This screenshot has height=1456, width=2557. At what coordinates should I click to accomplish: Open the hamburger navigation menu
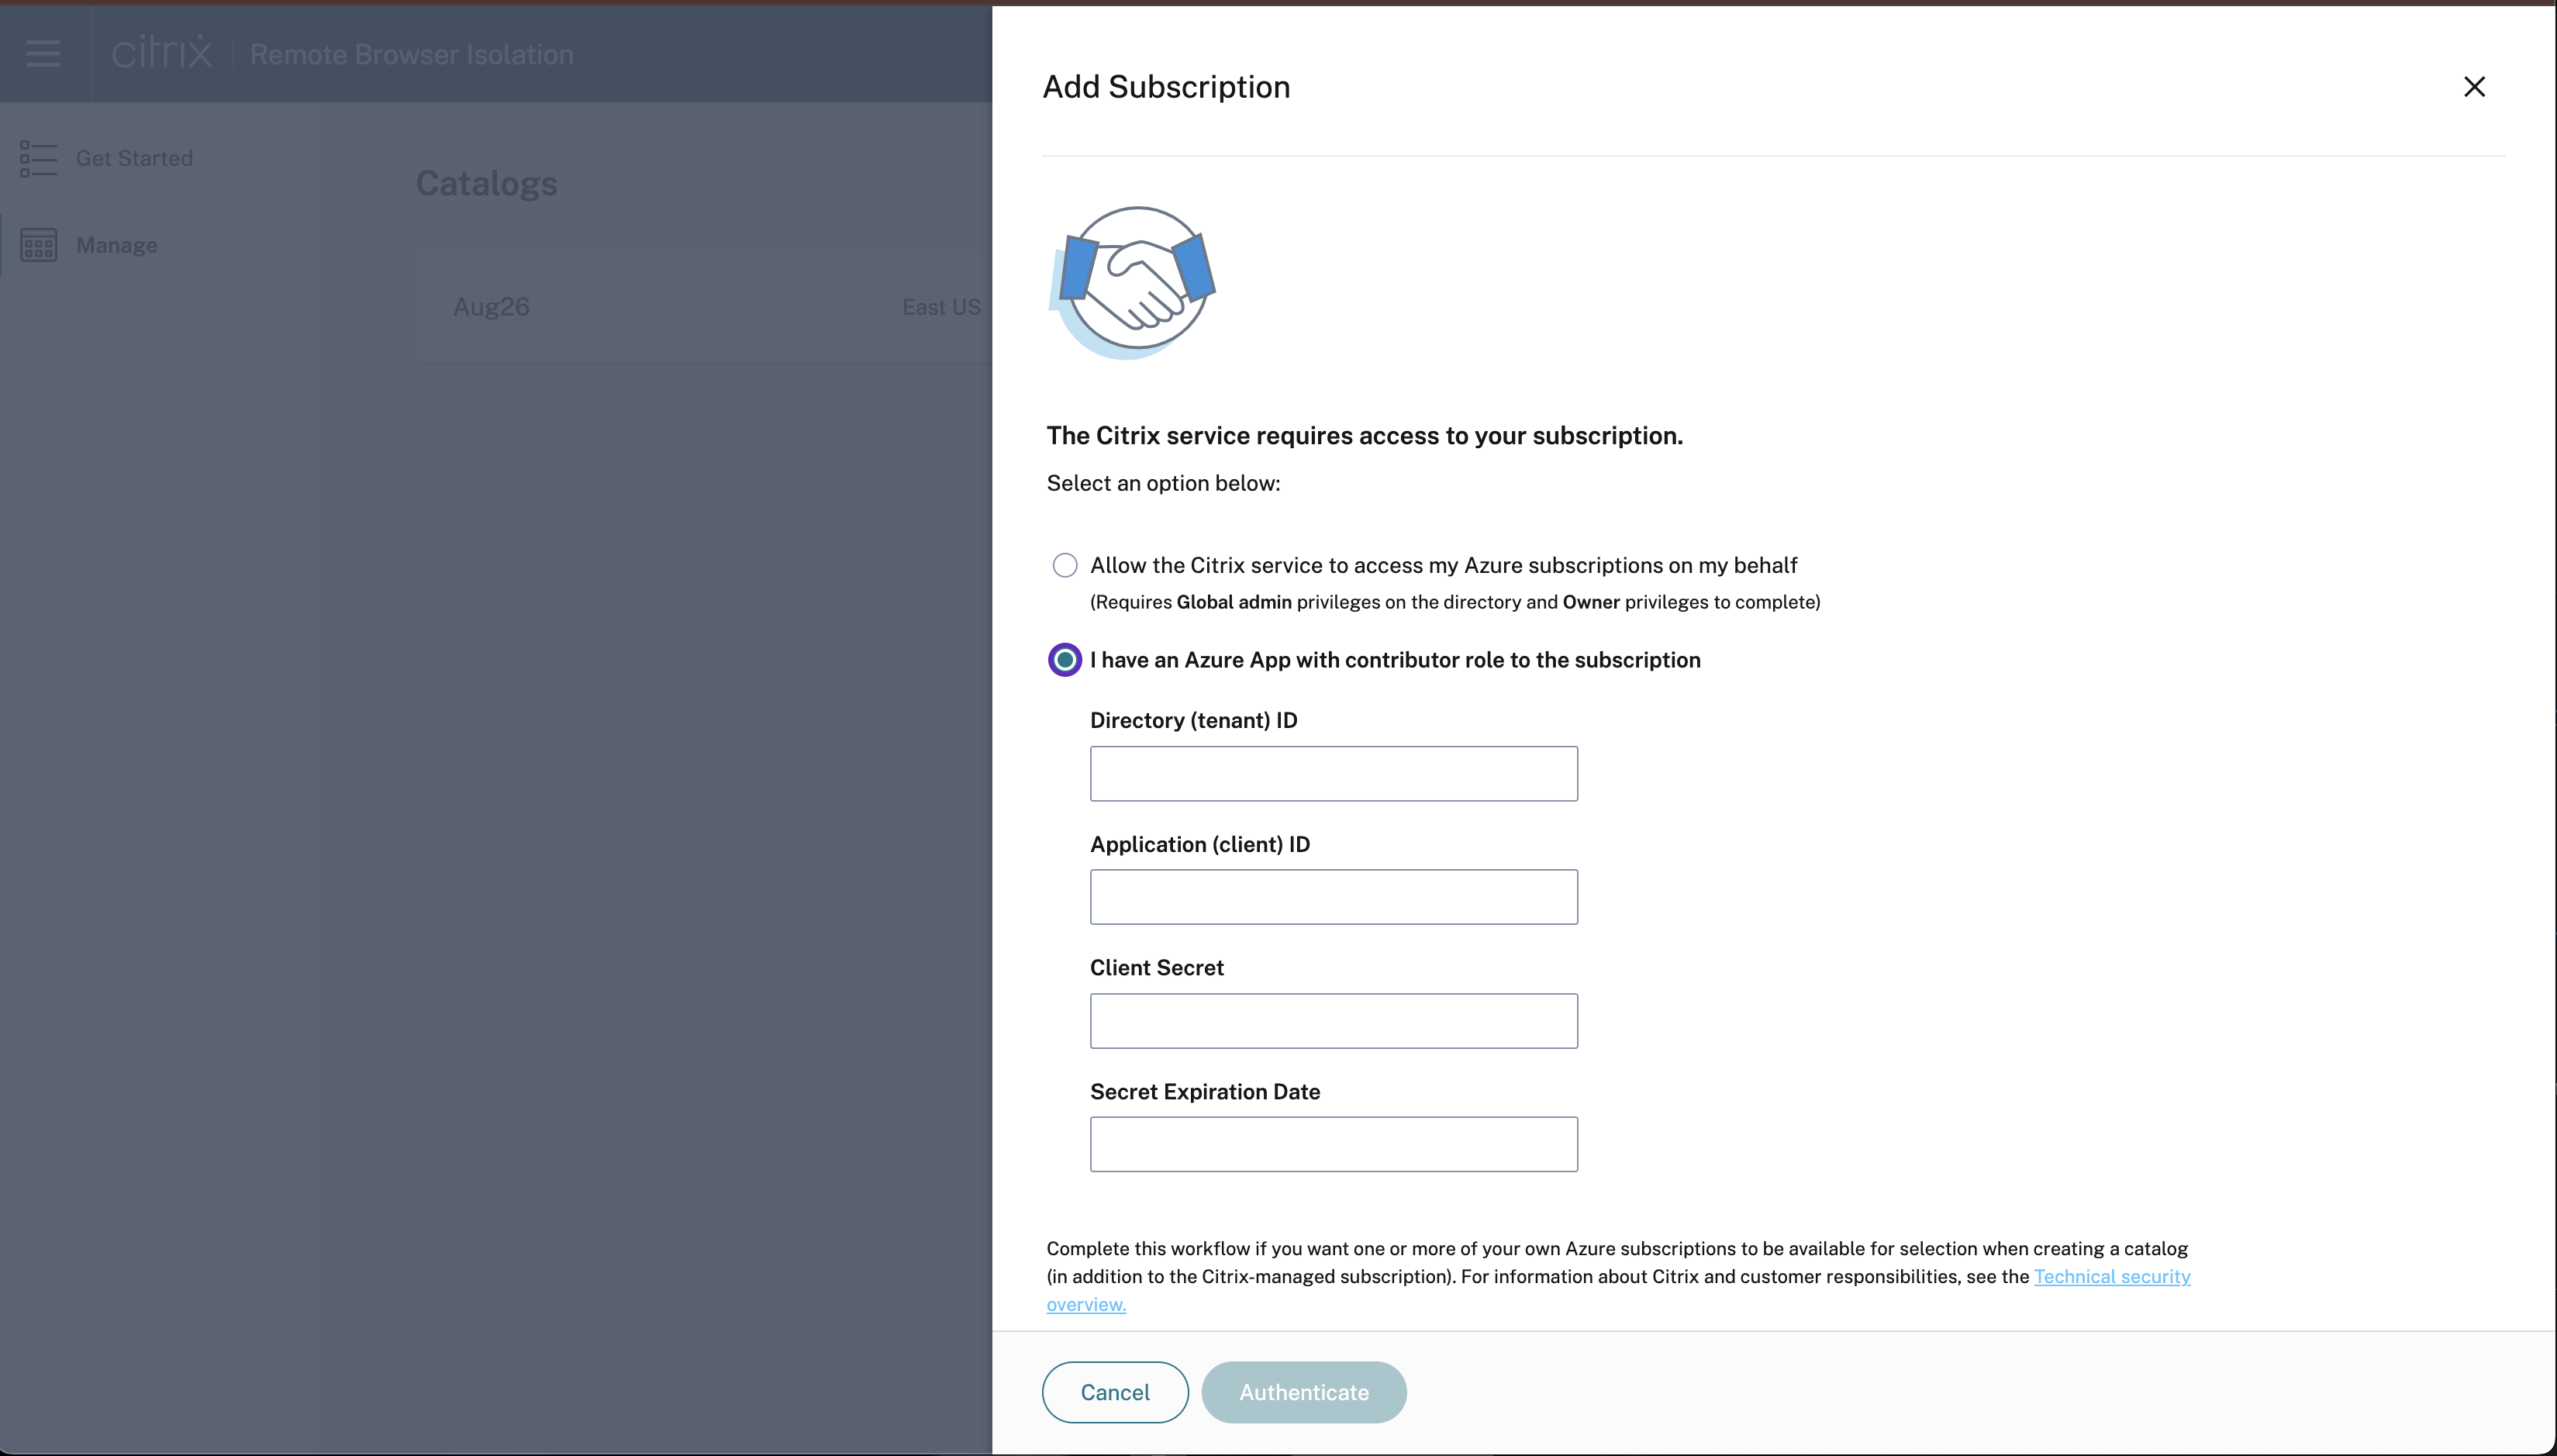[x=43, y=54]
